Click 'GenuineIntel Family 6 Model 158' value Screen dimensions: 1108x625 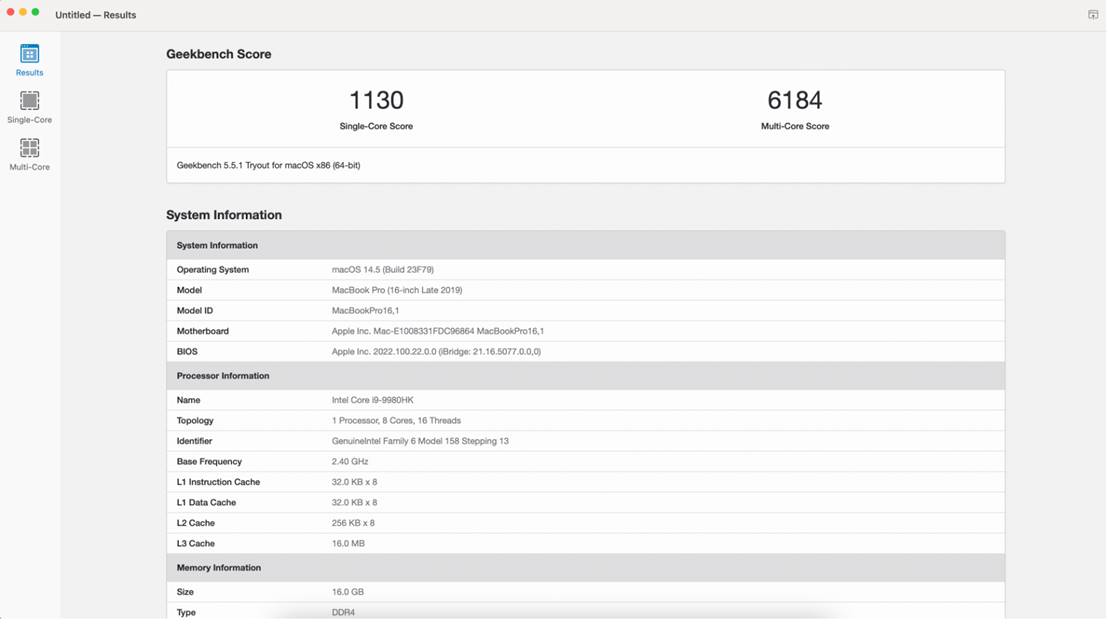(420, 441)
